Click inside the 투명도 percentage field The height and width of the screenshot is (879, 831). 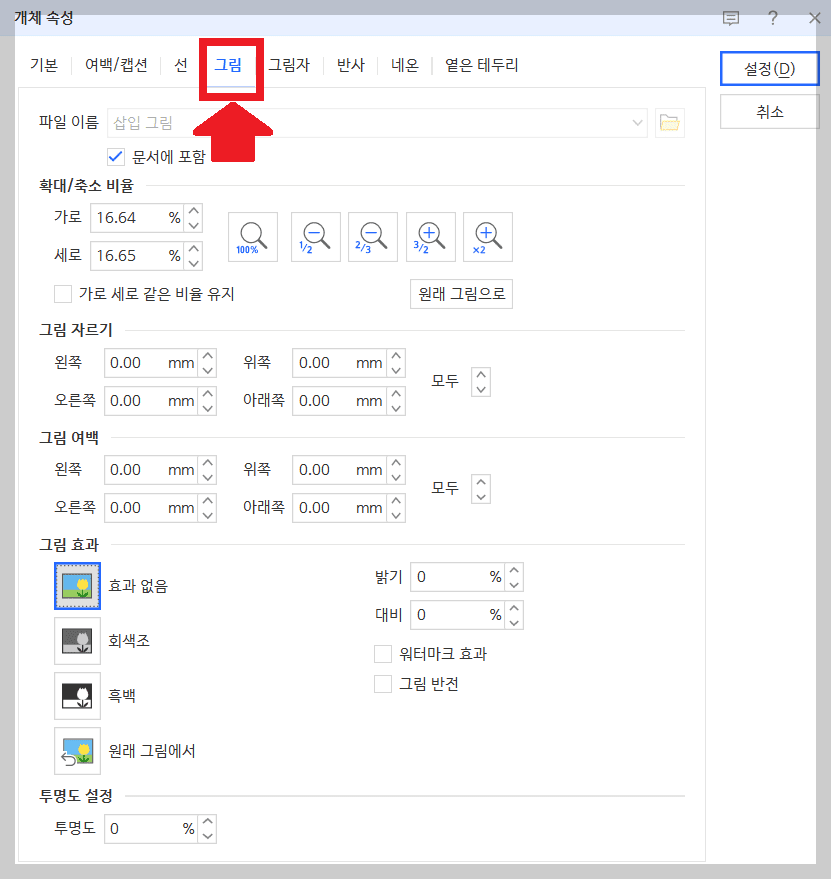[148, 828]
